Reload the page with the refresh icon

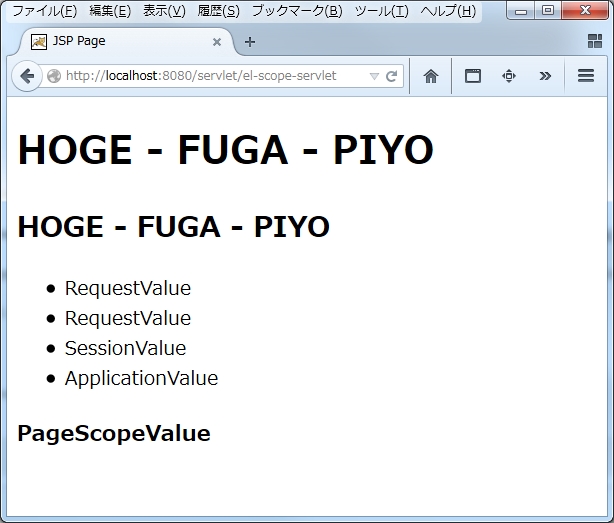tap(392, 76)
